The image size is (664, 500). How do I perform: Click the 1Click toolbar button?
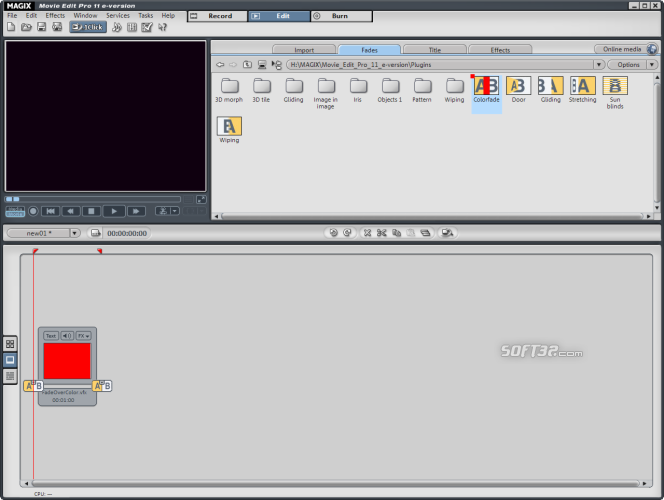coord(88,27)
